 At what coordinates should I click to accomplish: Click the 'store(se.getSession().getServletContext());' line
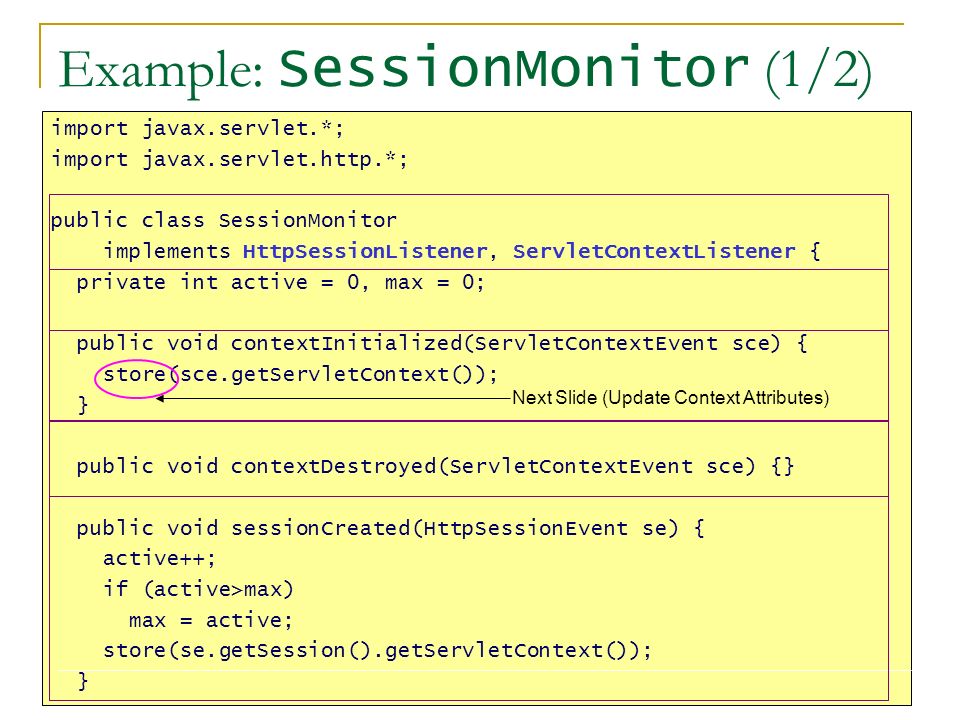(377, 650)
